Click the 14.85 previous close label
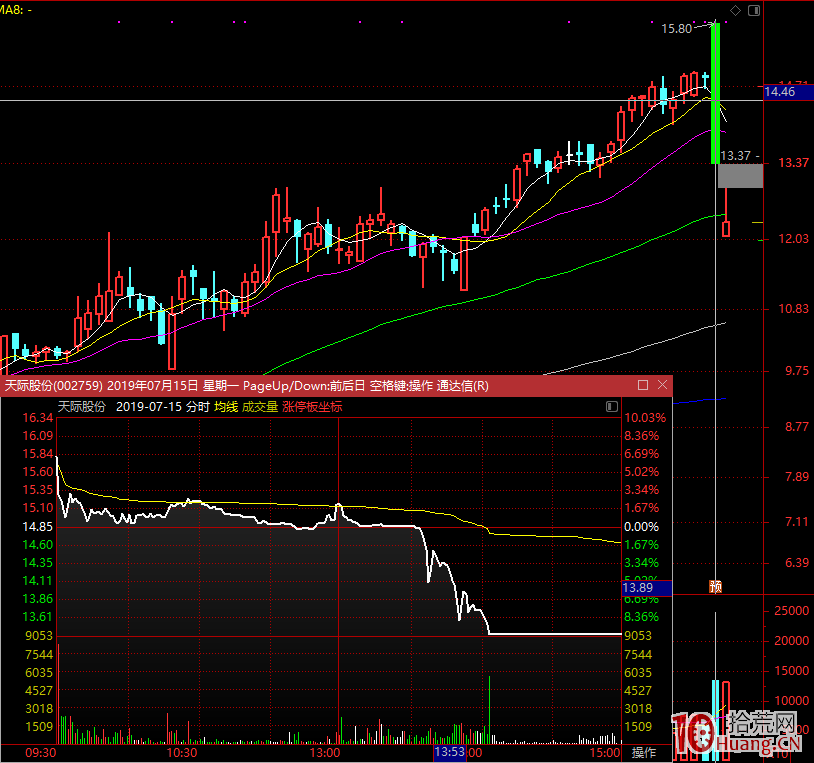Viewport: 814px width, 763px height. coord(37,527)
